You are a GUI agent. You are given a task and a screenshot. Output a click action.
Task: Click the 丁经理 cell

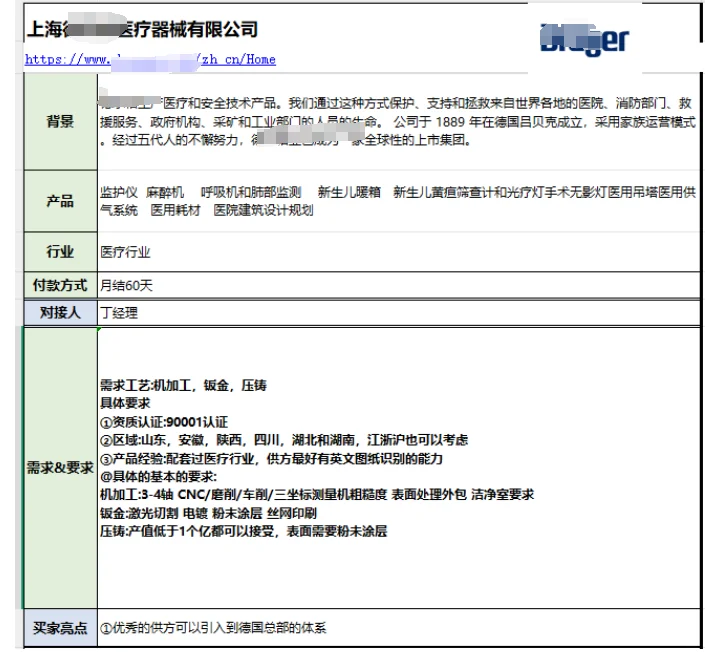pos(398,313)
